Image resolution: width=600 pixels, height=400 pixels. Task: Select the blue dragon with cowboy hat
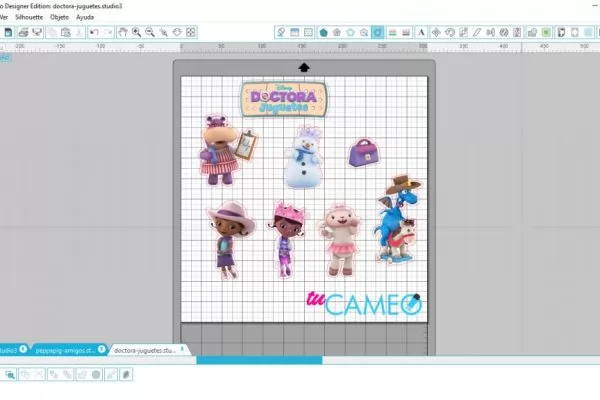tap(398, 219)
